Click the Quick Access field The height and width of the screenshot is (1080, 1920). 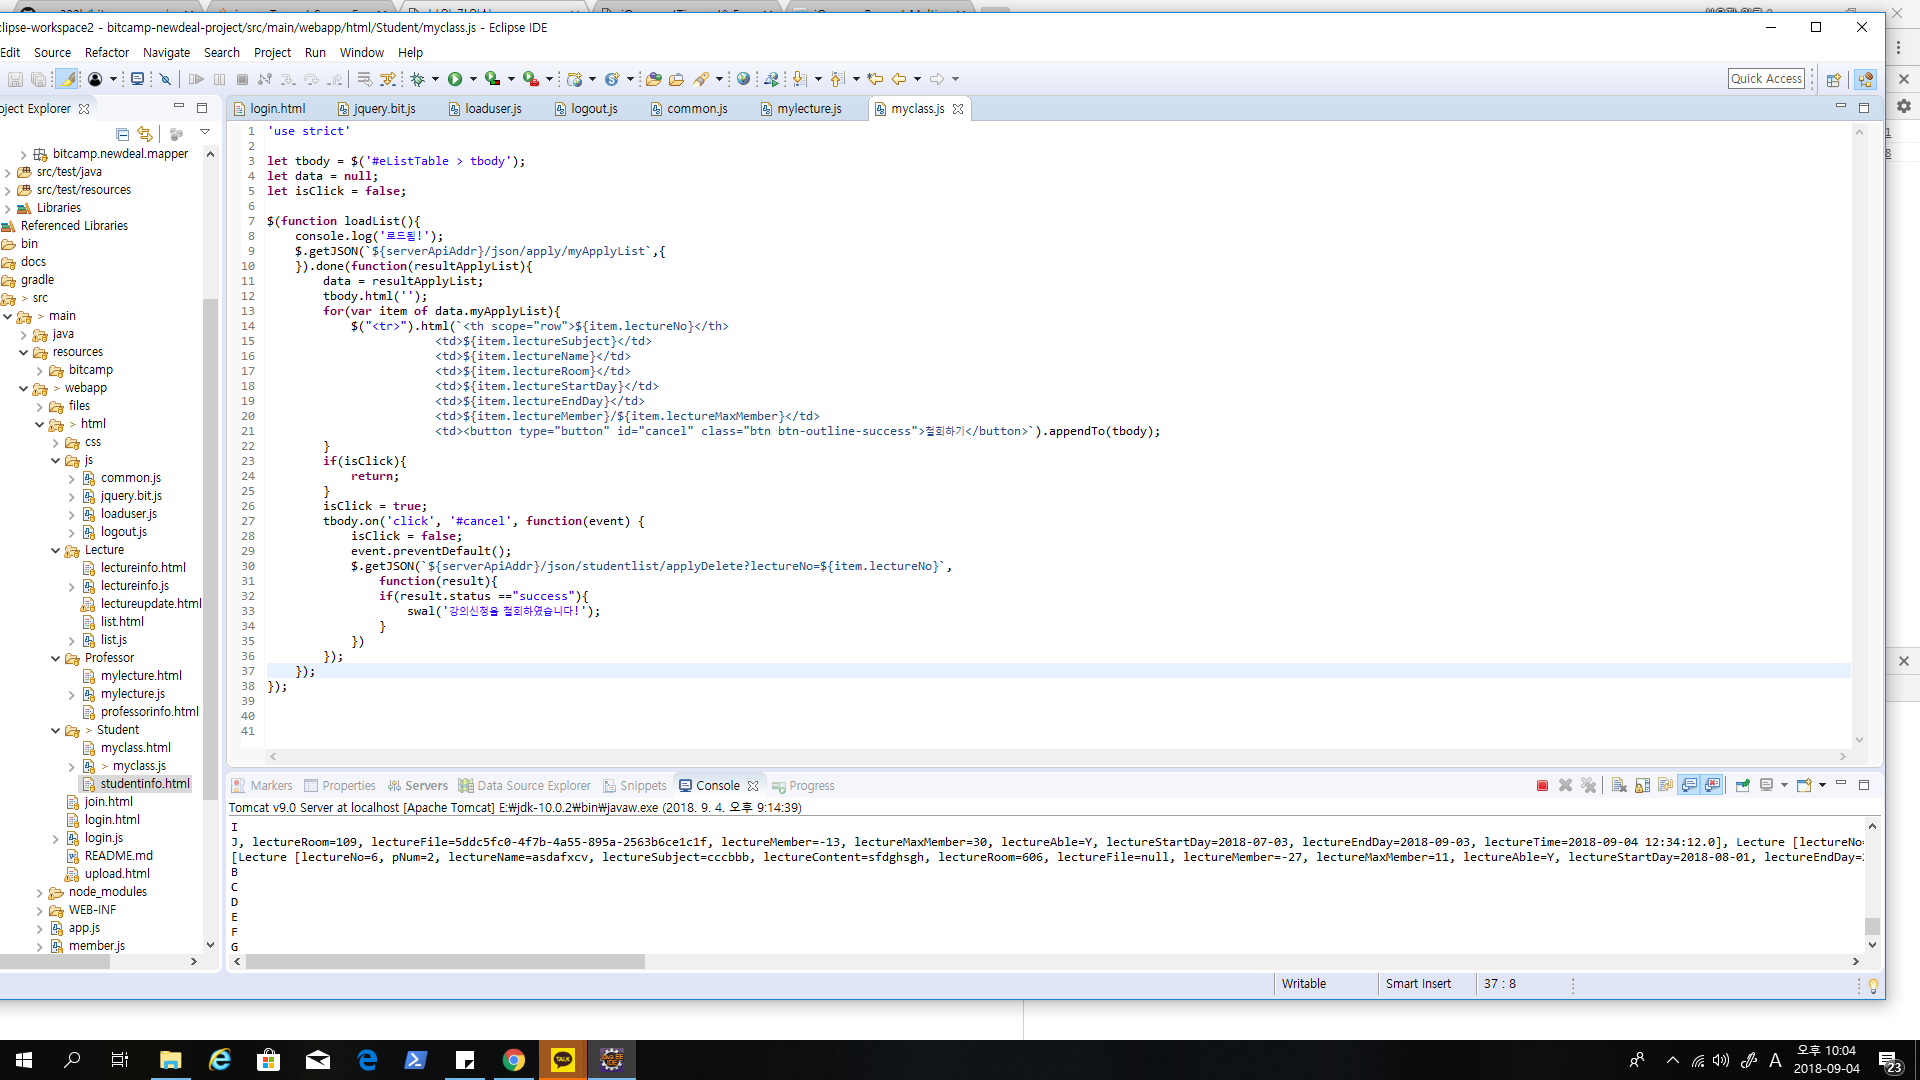point(1766,79)
